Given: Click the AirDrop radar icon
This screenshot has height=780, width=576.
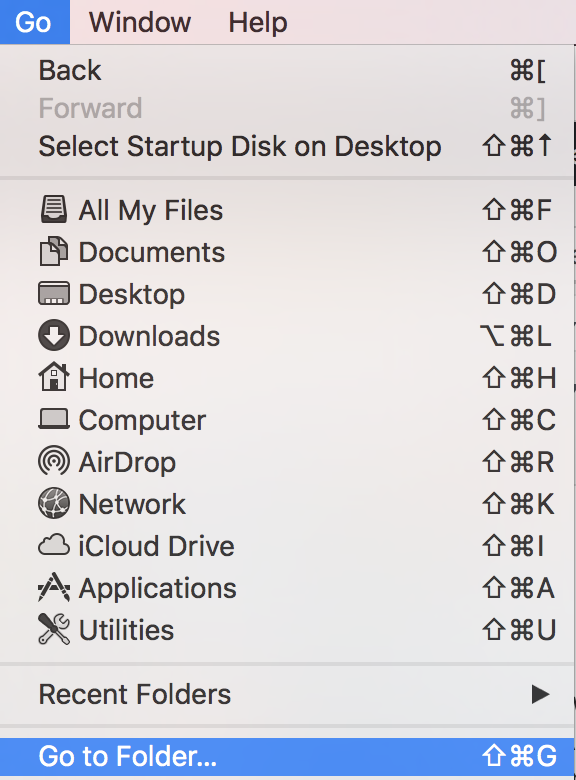Looking at the screenshot, I should [x=54, y=461].
